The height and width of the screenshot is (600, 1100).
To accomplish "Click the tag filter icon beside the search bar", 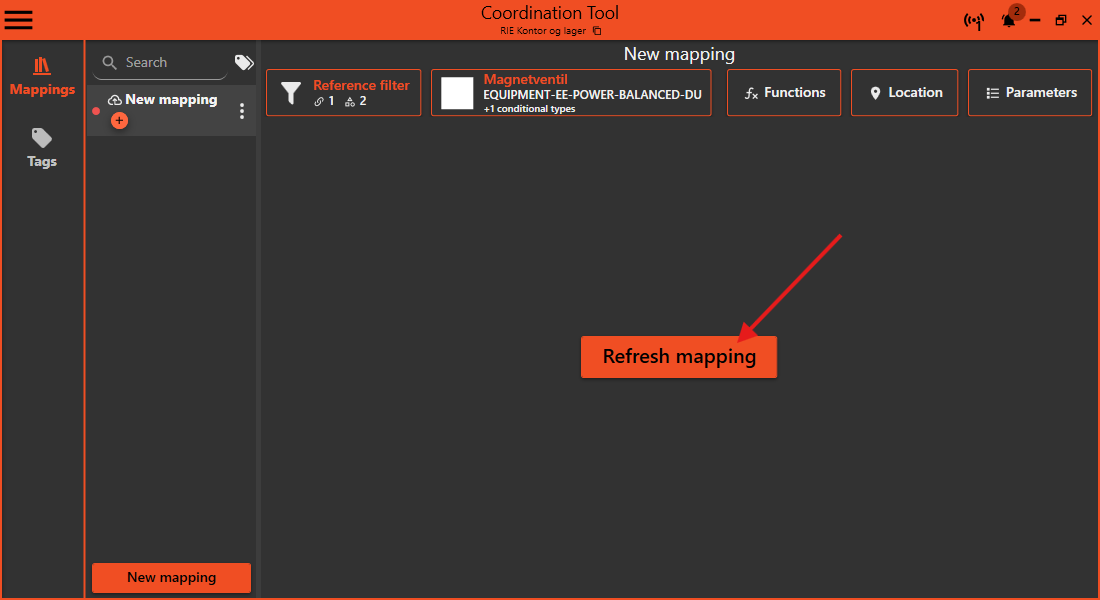I will (x=243, y=62).
